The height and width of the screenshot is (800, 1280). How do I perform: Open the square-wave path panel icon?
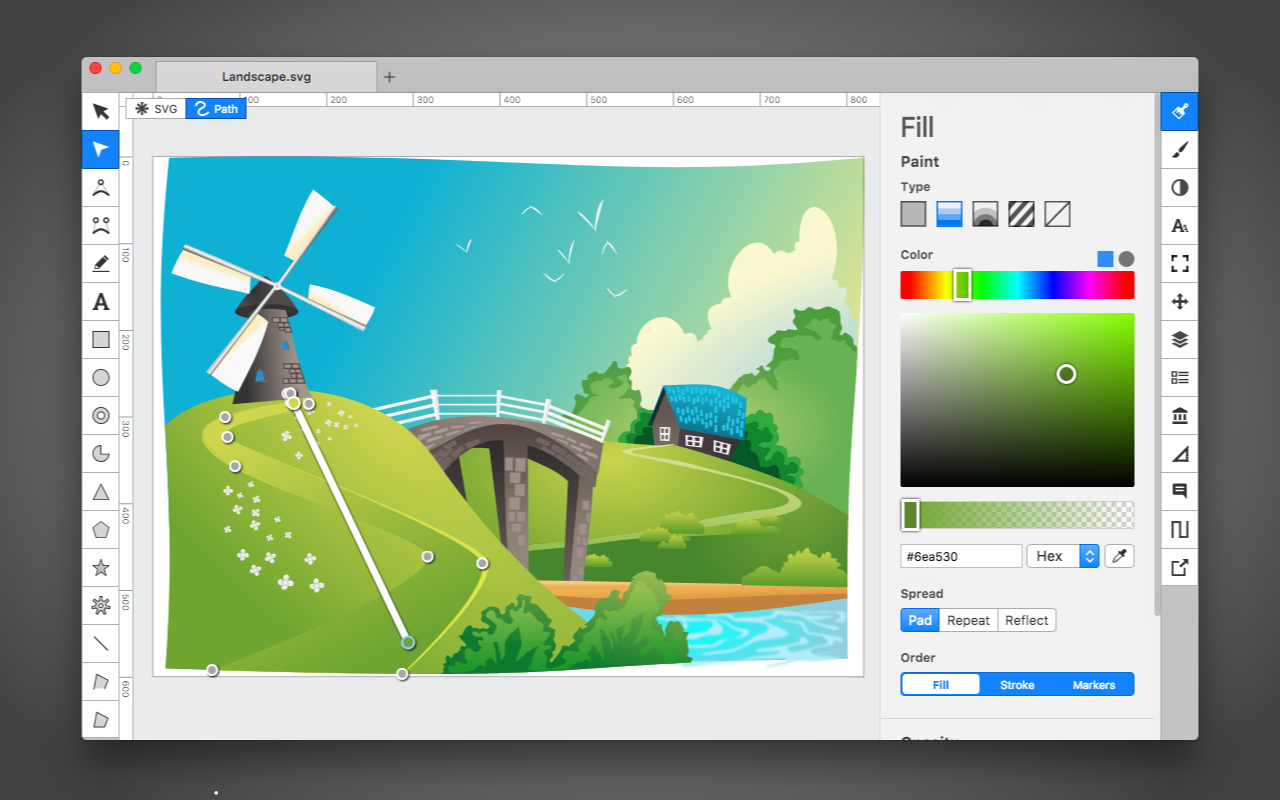[x=1179, y=529]
